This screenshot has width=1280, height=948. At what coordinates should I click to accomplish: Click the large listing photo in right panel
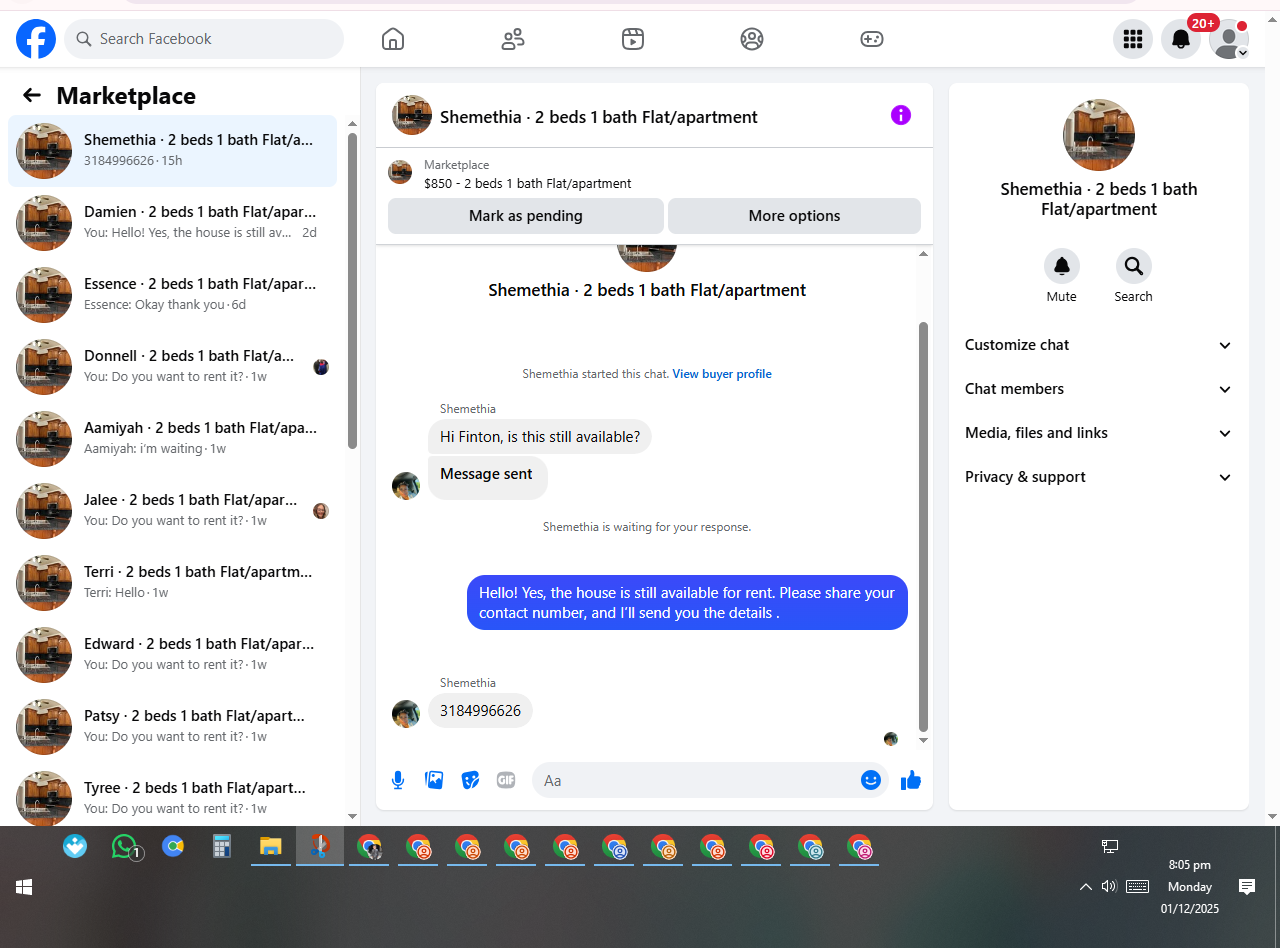[x=1099, y=135]
